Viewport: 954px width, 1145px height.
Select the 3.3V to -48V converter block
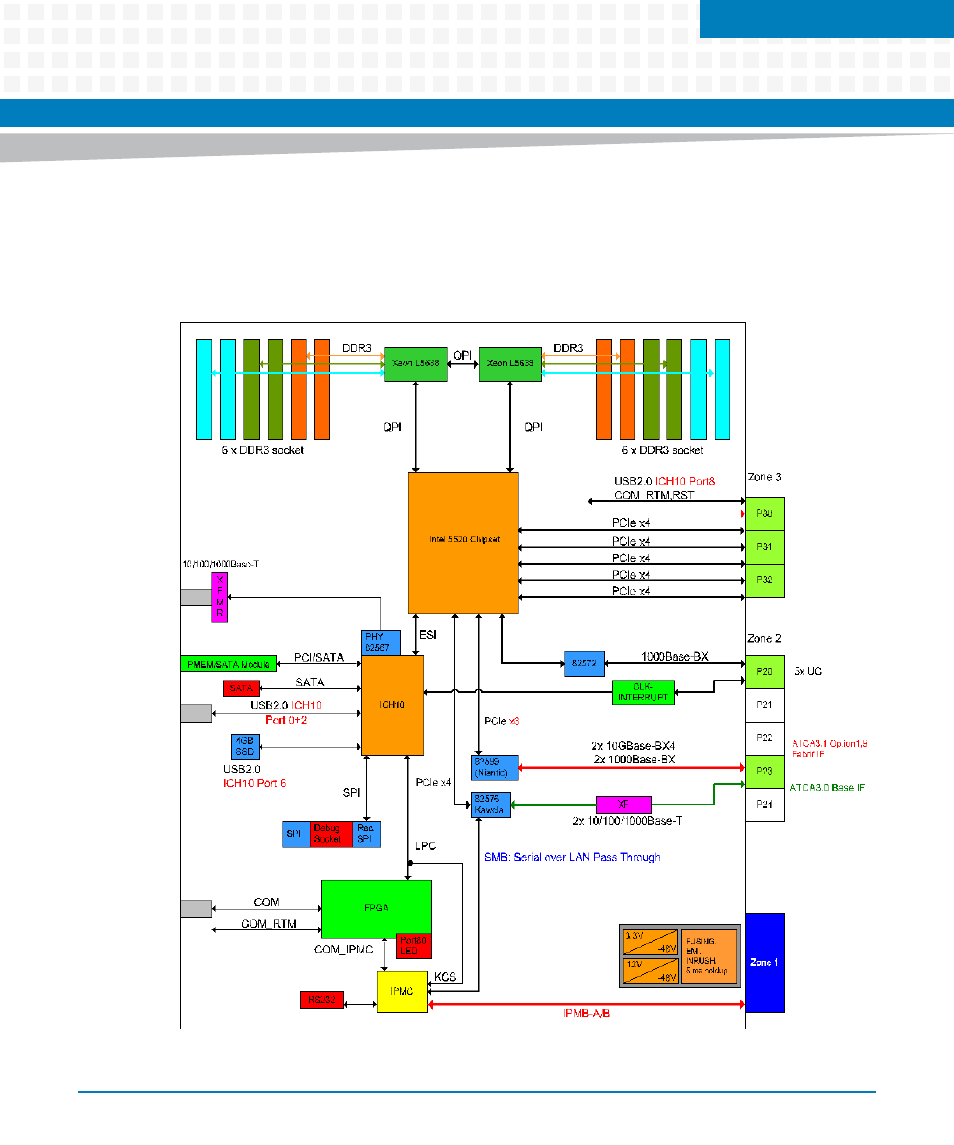click(650, 942)
